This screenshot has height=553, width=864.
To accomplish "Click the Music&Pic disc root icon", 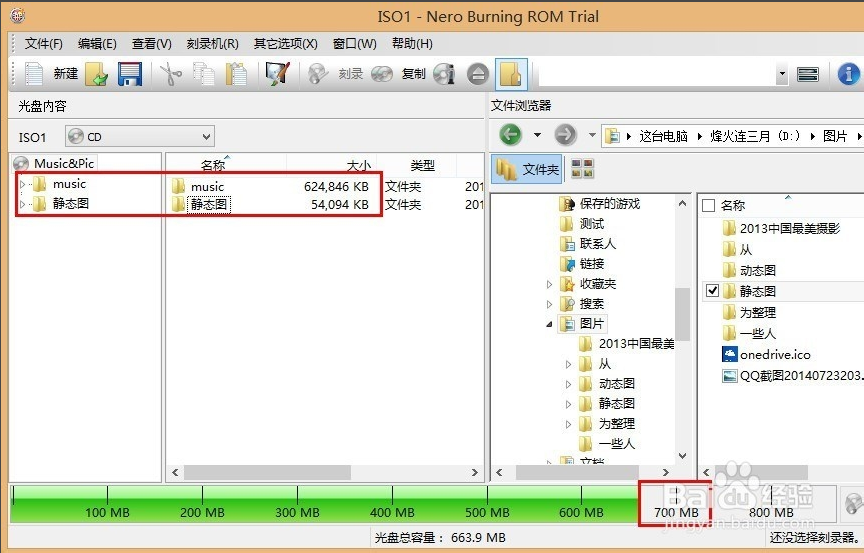I will tap(21, 164).
